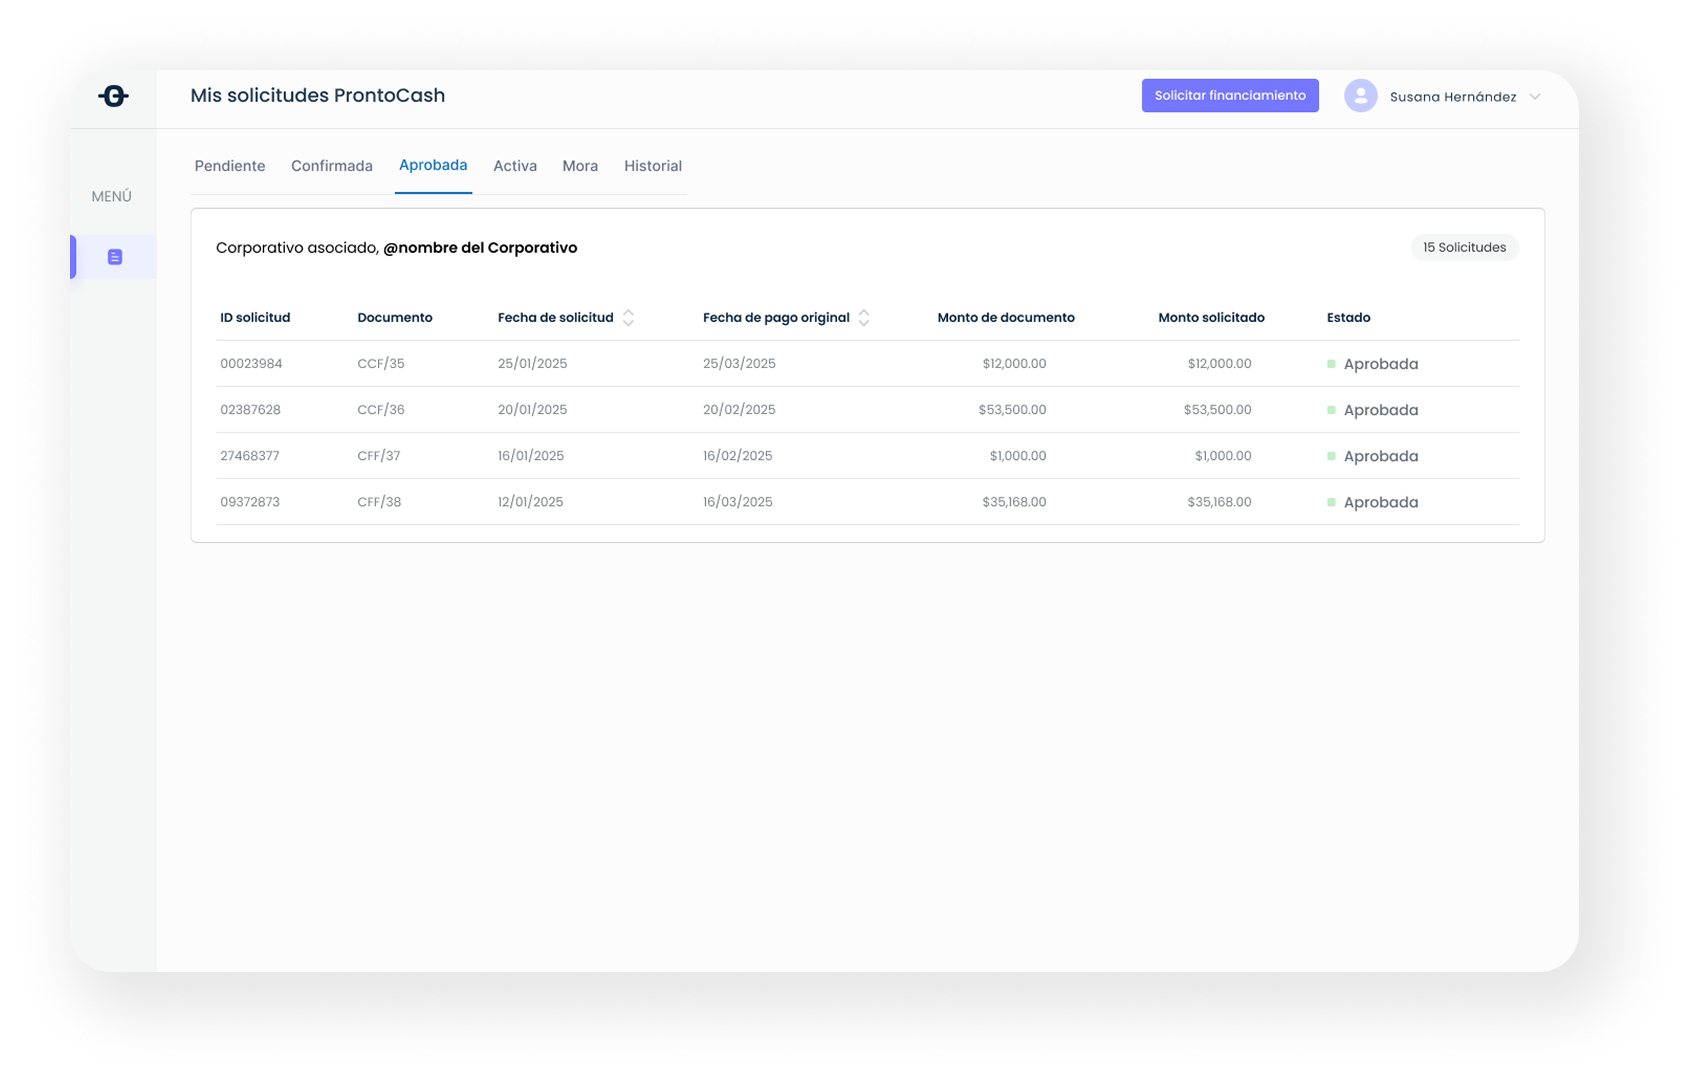Open the Historial tab
Image resolution: width=1689 pixels, height=1082 pixels.
652,165
